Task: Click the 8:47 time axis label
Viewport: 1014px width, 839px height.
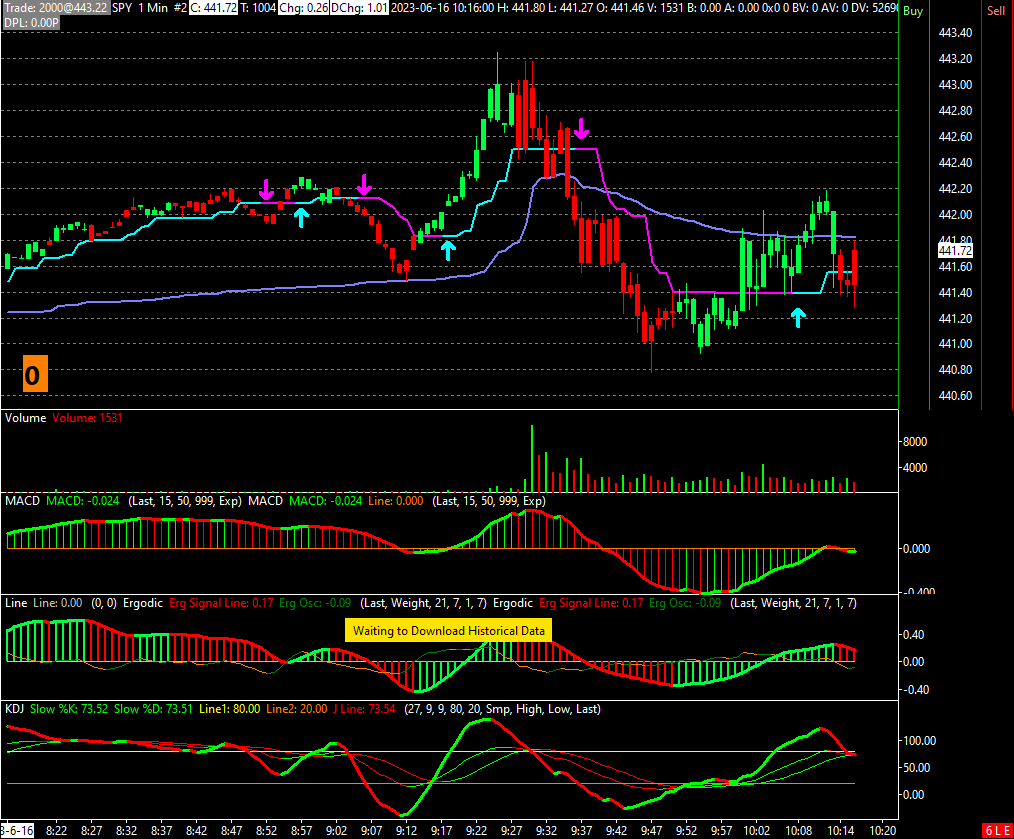Action: [232, 831]
